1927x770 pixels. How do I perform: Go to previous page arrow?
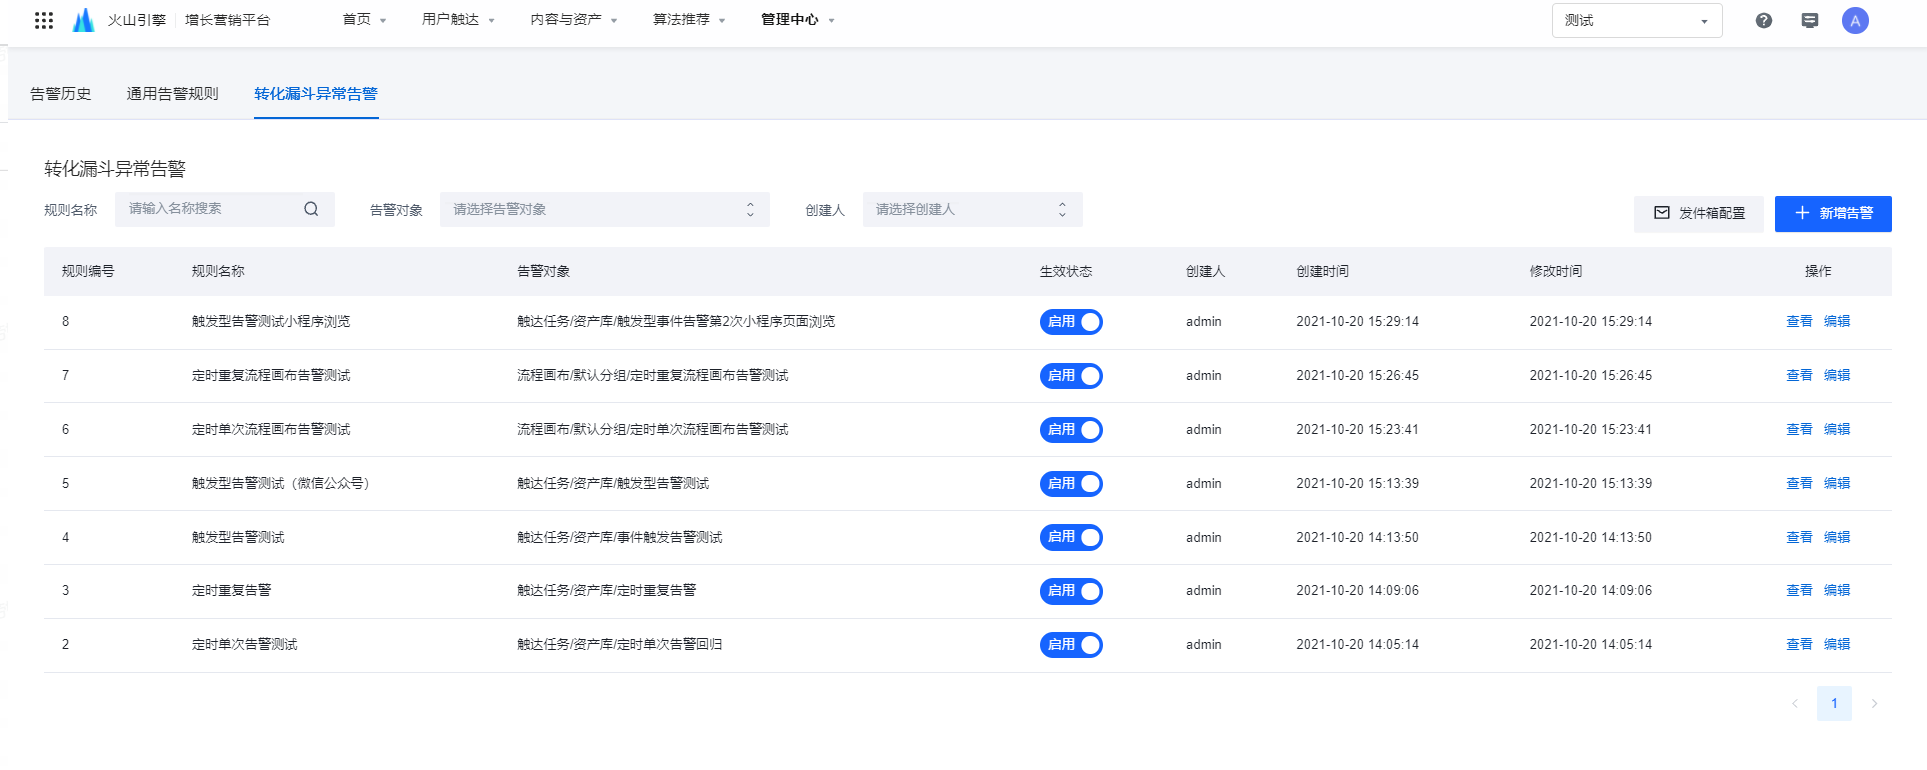pyautogui.click(x=1795, y=704)
